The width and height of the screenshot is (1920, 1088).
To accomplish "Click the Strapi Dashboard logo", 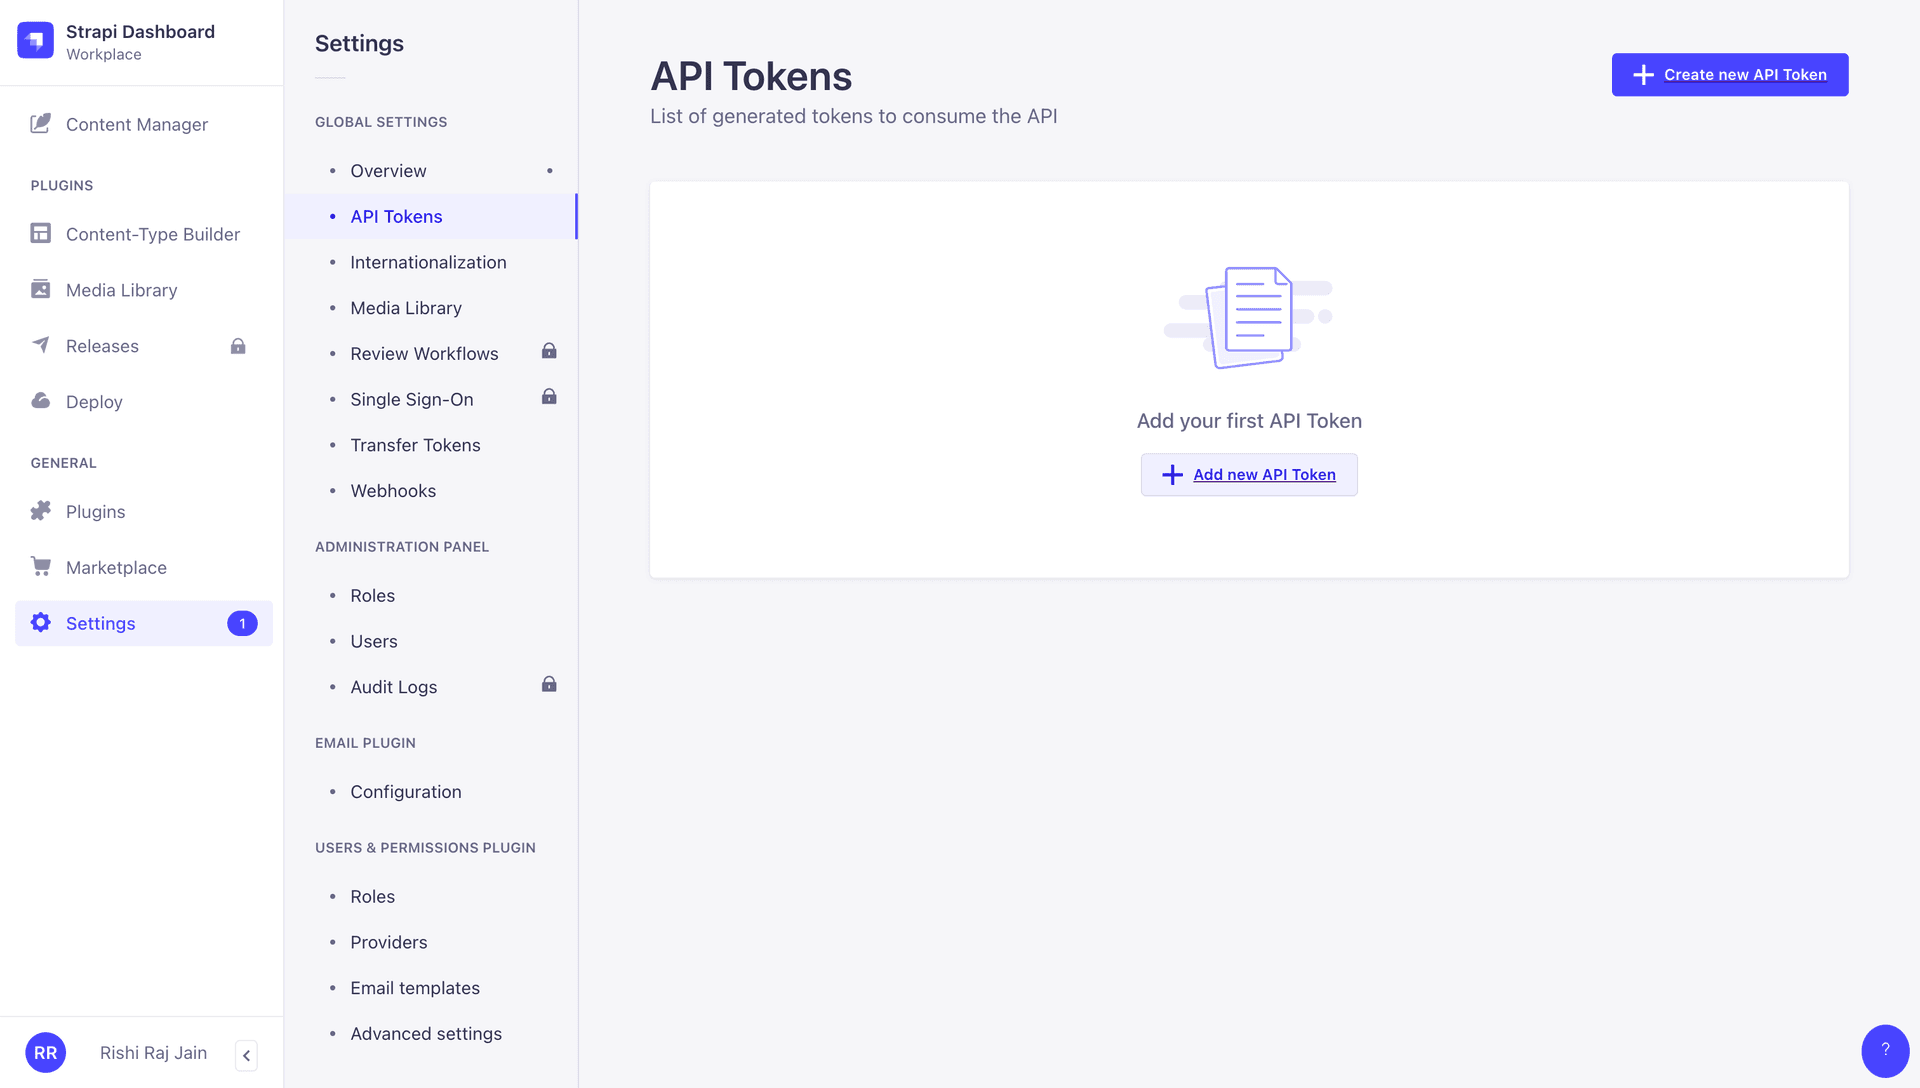I will click(35, 40).
